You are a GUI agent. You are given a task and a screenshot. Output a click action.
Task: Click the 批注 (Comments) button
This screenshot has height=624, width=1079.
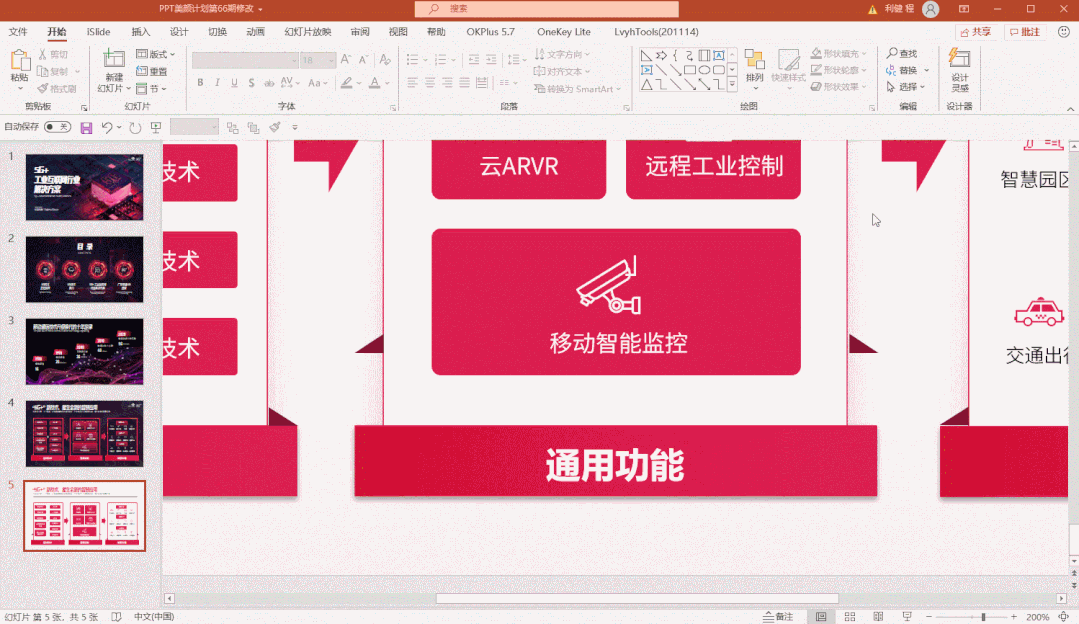1026,31
